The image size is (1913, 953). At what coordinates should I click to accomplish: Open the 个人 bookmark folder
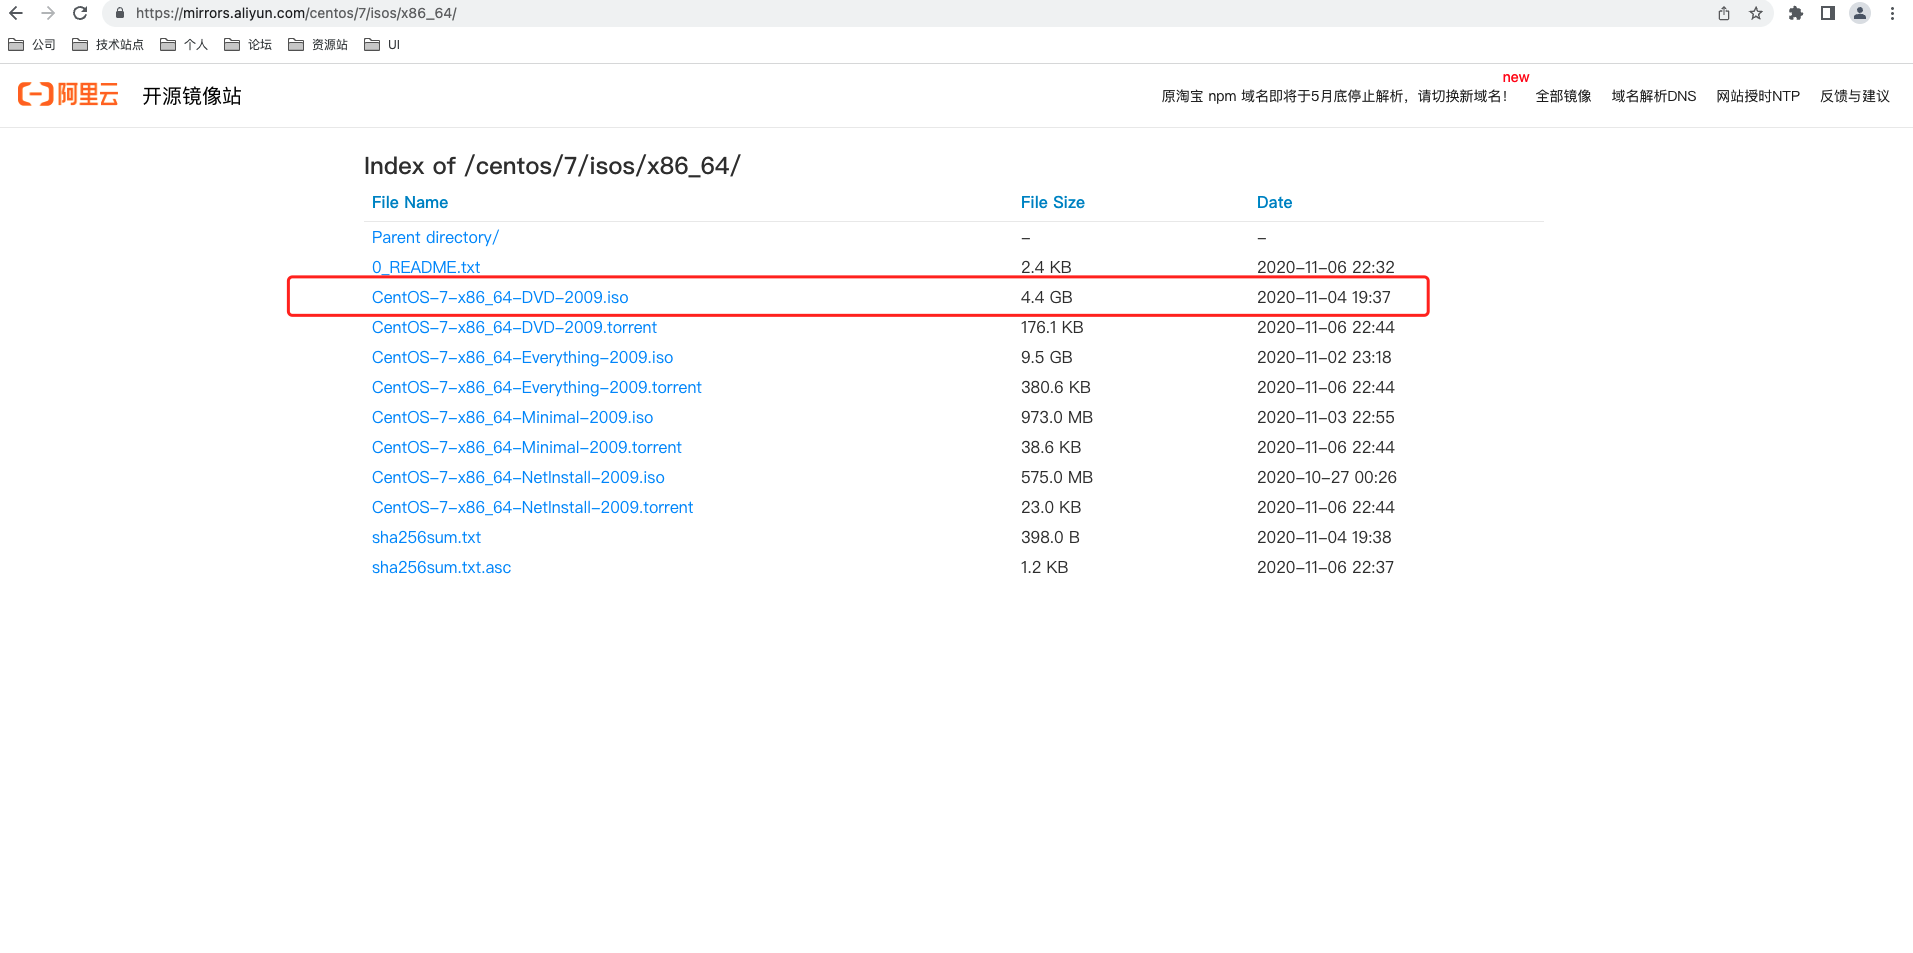[x=184, y=45]
